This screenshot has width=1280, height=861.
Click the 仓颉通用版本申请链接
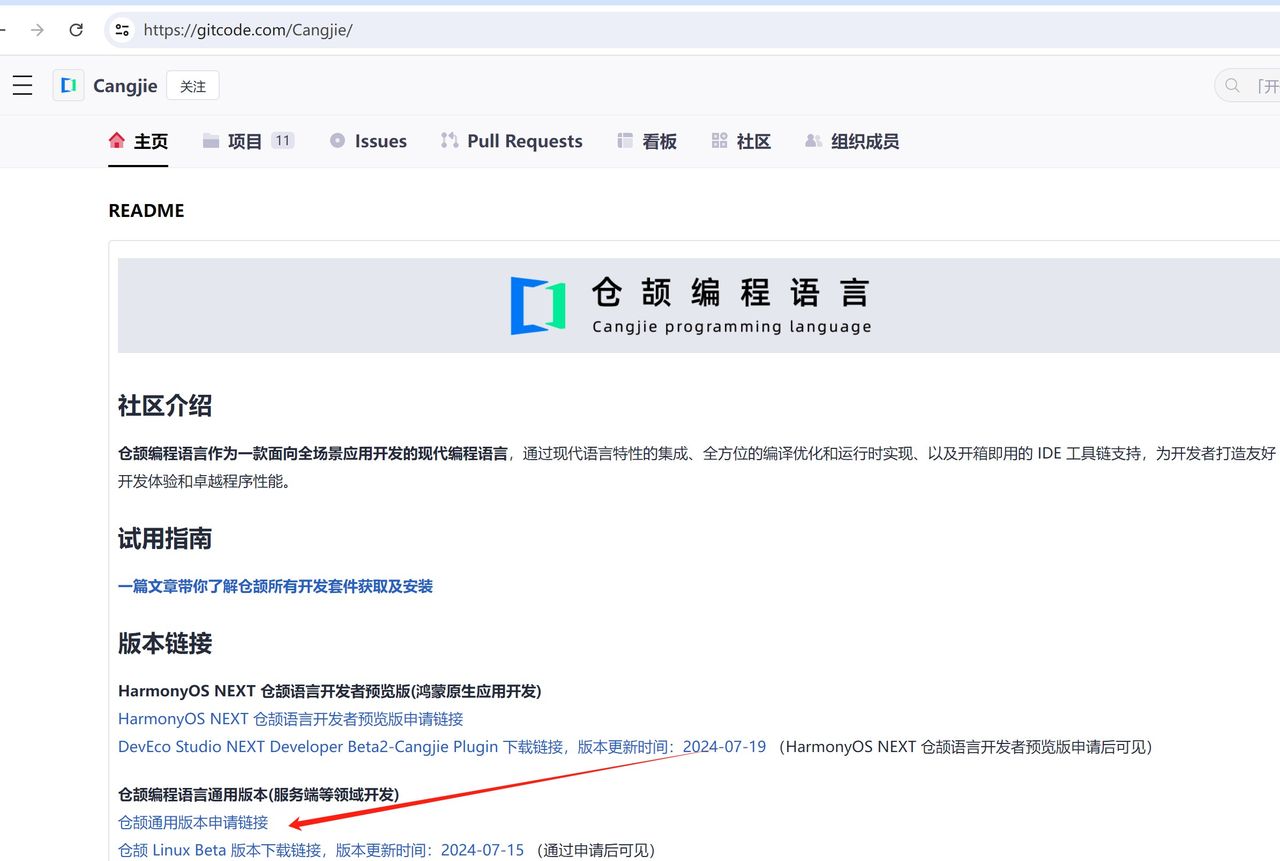pyautogui.click(x=192, y=822)
